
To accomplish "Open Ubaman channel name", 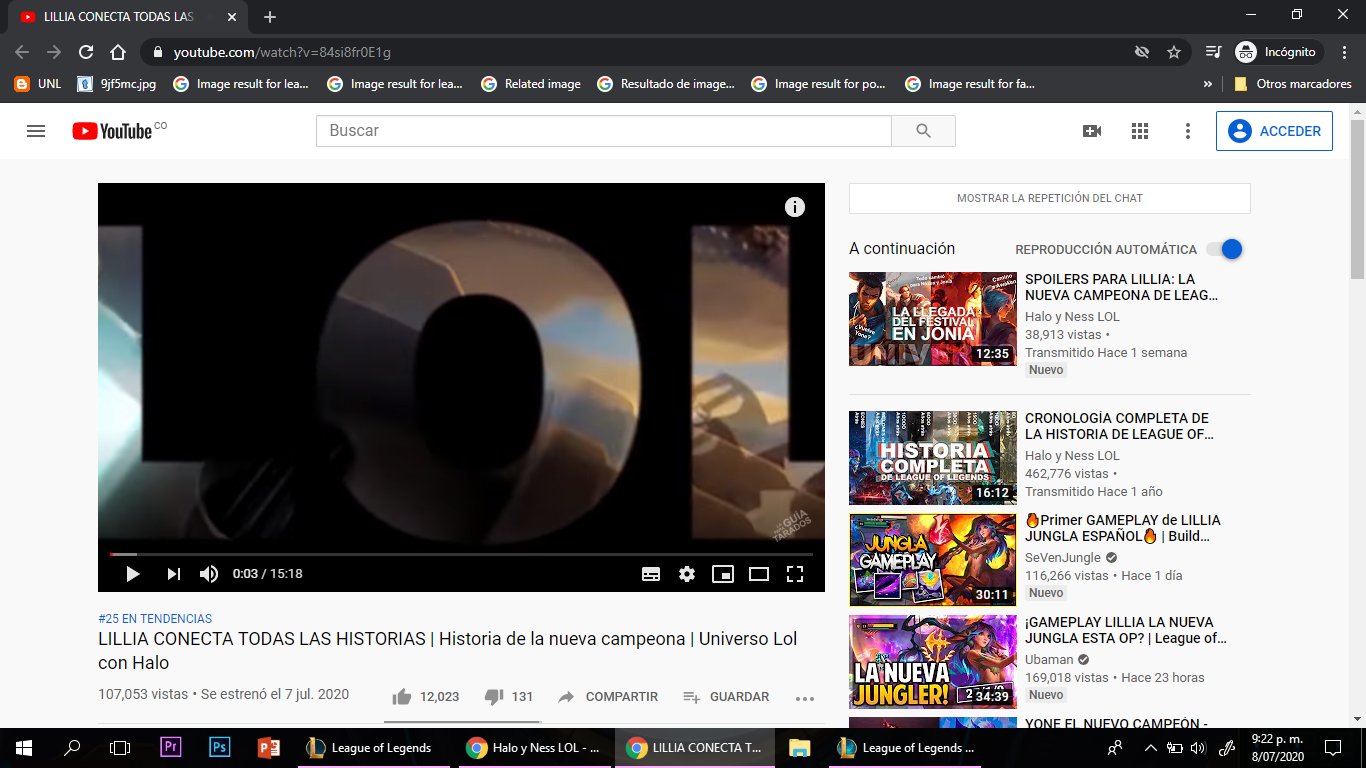I will [1049, 660].
